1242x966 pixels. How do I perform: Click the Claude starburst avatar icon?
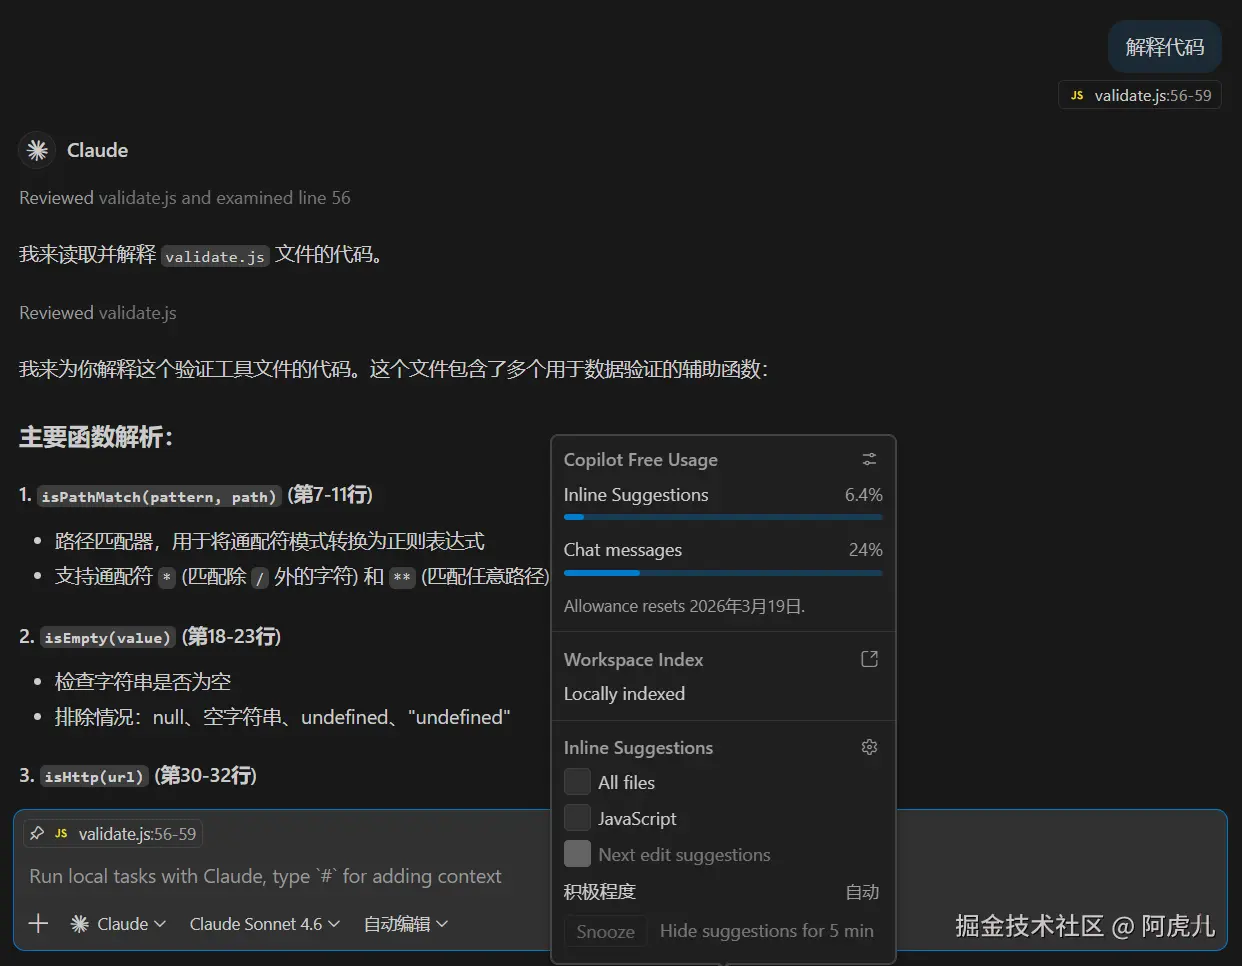[x=37, y=150]
